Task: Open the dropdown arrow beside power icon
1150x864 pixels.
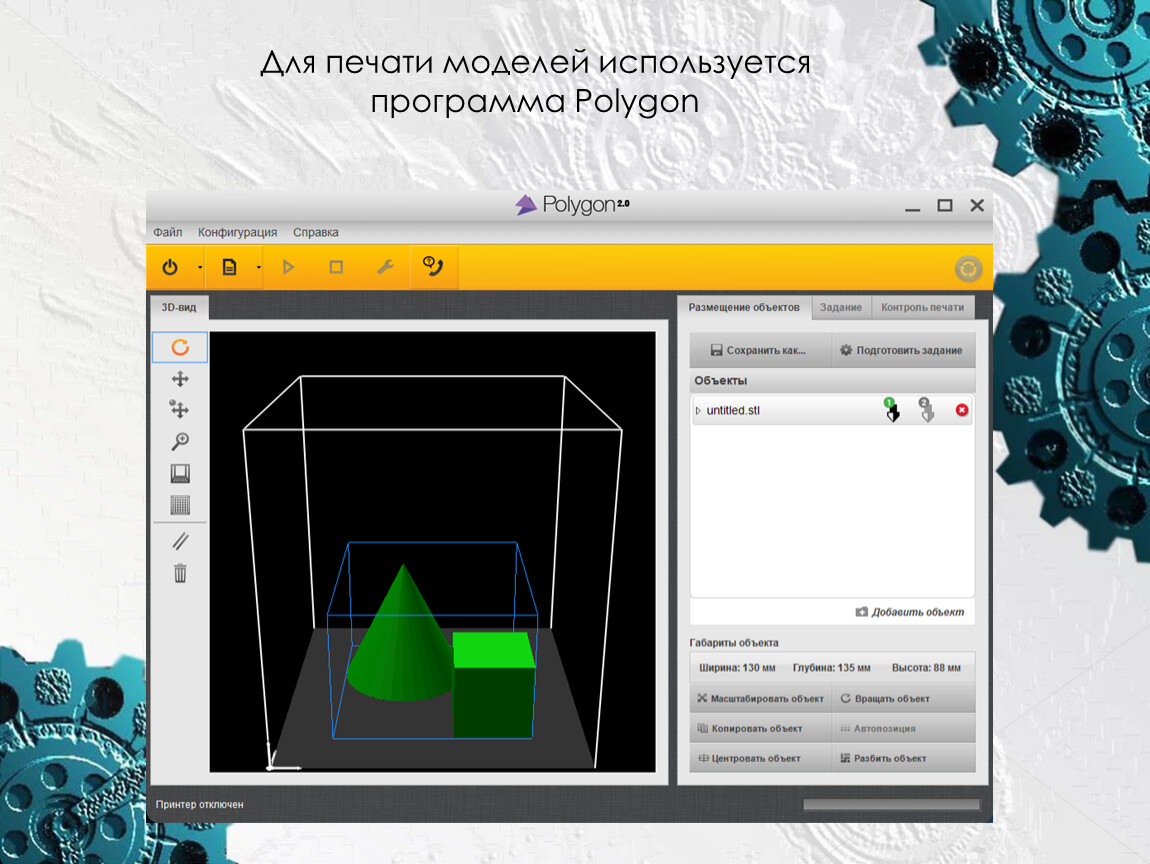Action: pos(199,268)
